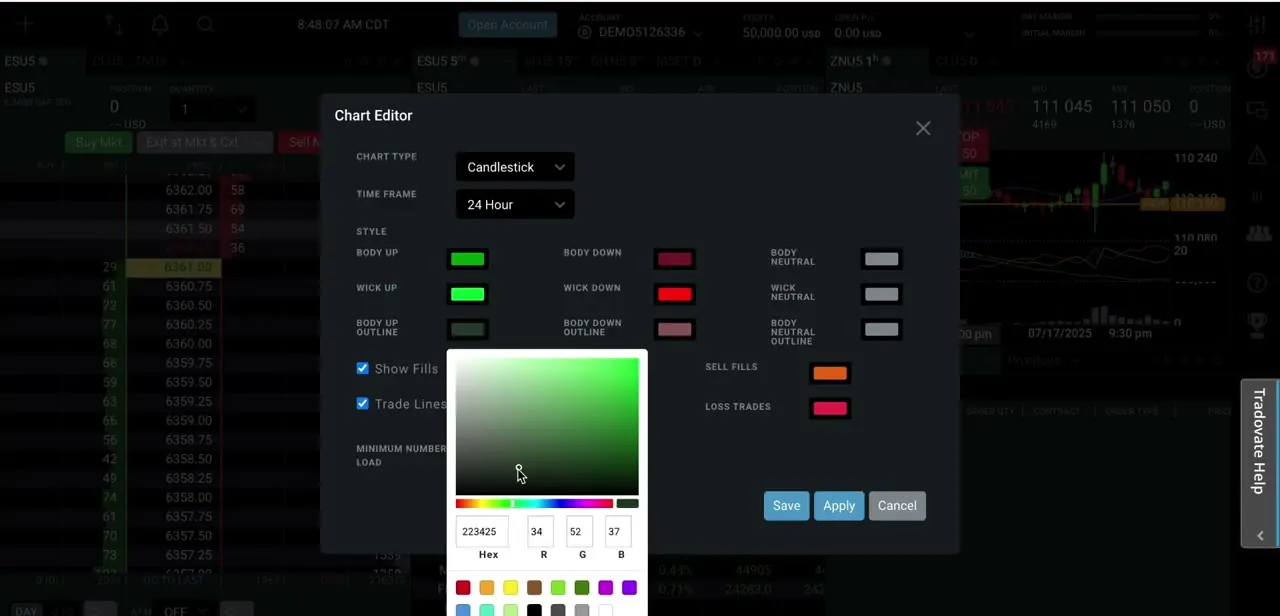Click the highlighted 6361.00 price row
The image size is (1280, 616).
(173, 267)
